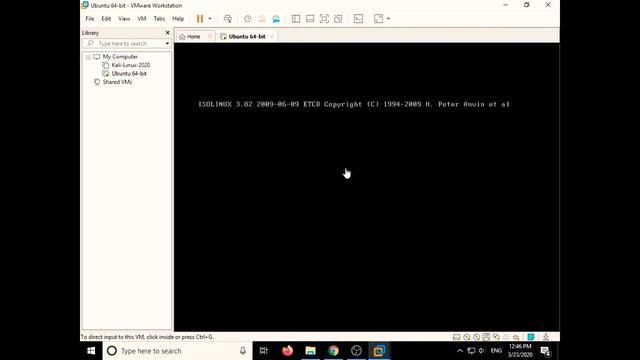Screen dimensions: 640x360
Task: Open Google Chrome from the taskbar
Action: click(x=333, y=351)
